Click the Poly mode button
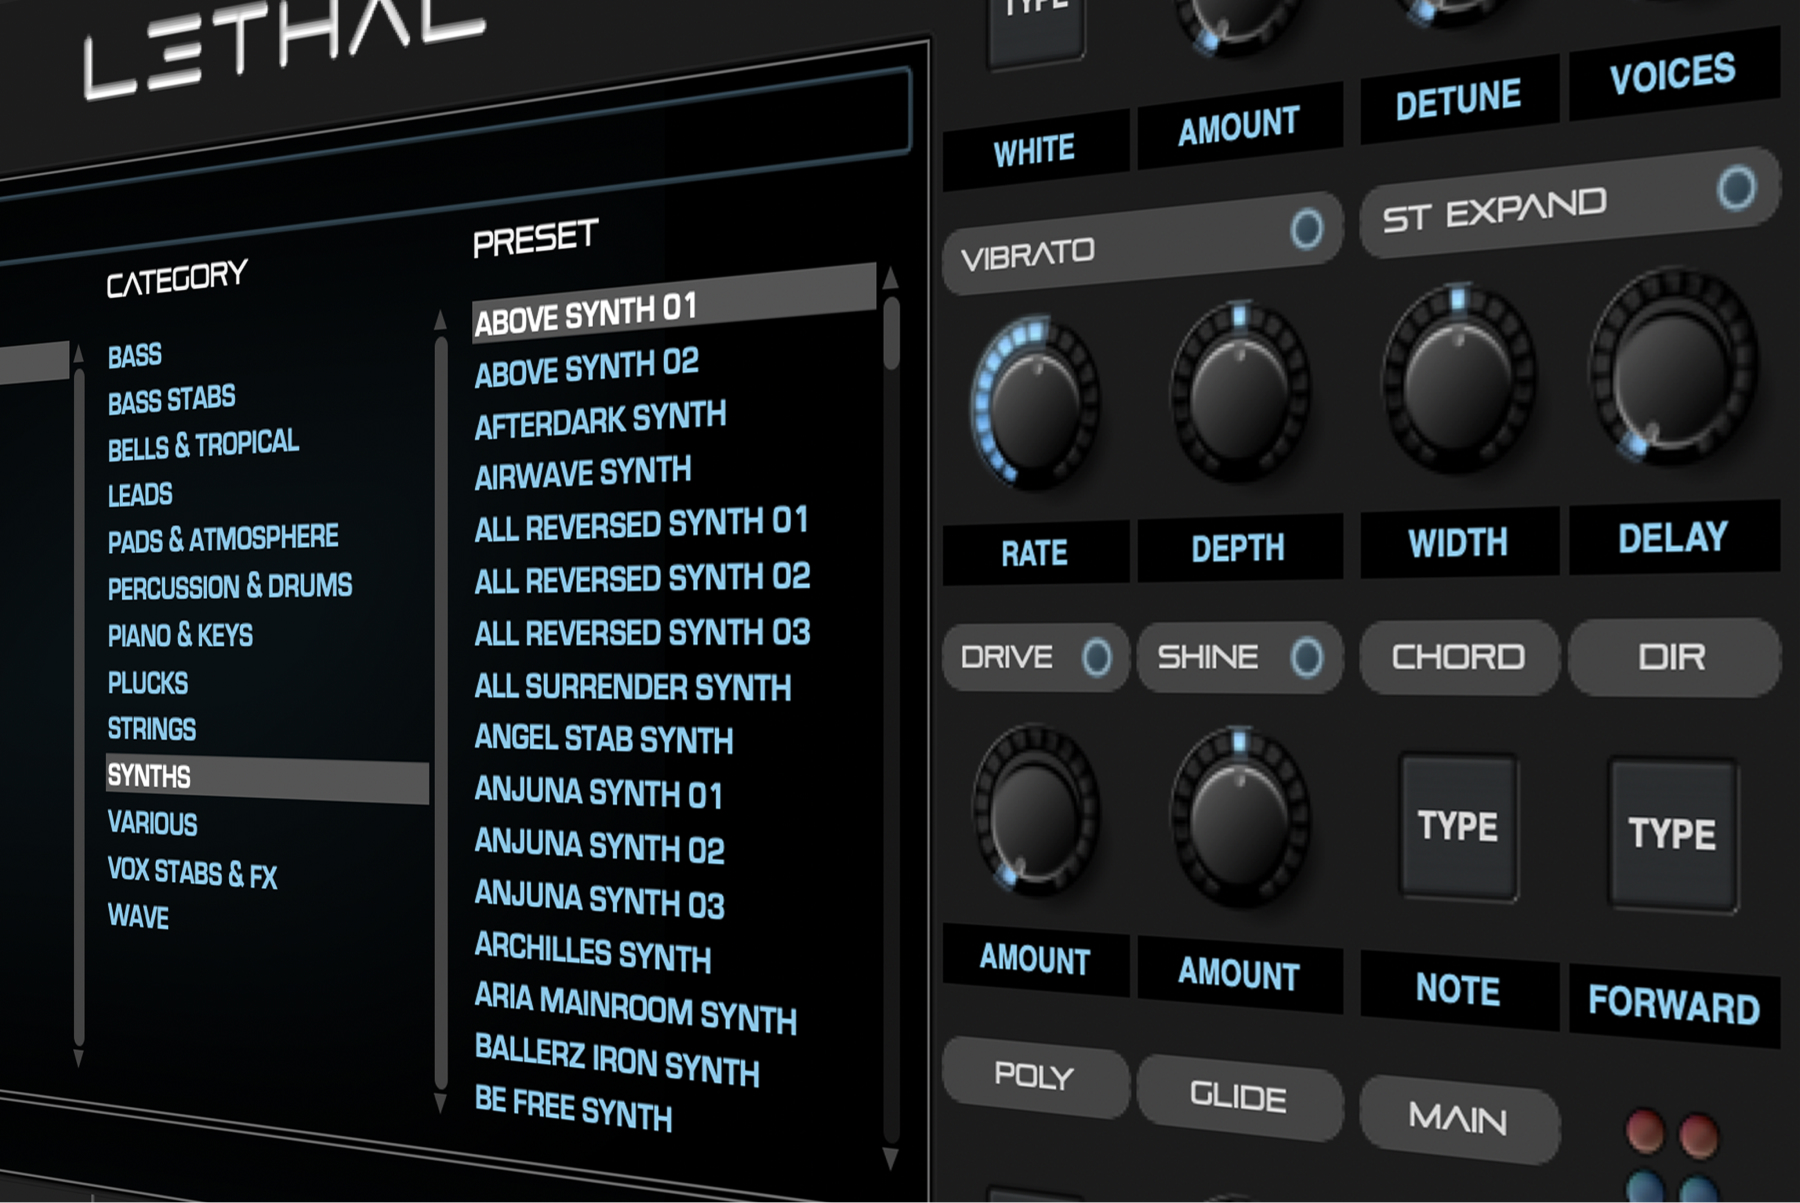This screenshot has width=1800, height=1203. click(x=1035, y=1076)
